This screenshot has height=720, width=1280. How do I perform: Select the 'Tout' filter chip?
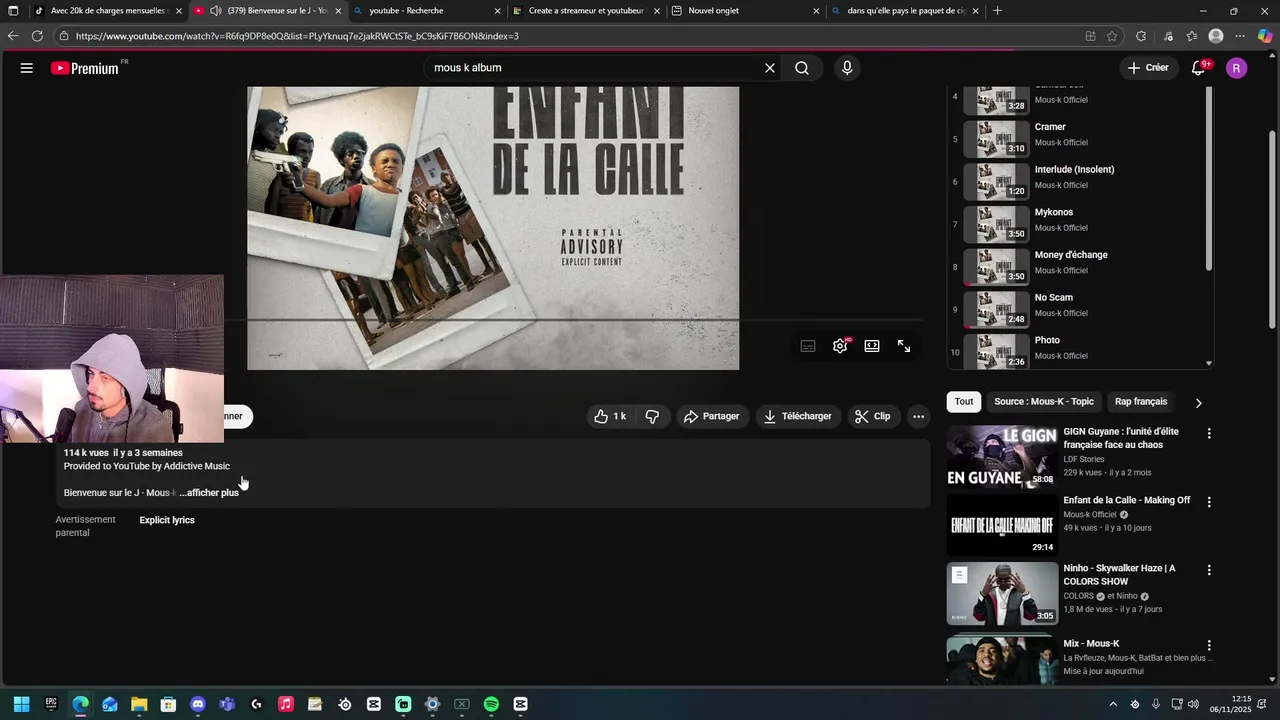tap(964, 402)
